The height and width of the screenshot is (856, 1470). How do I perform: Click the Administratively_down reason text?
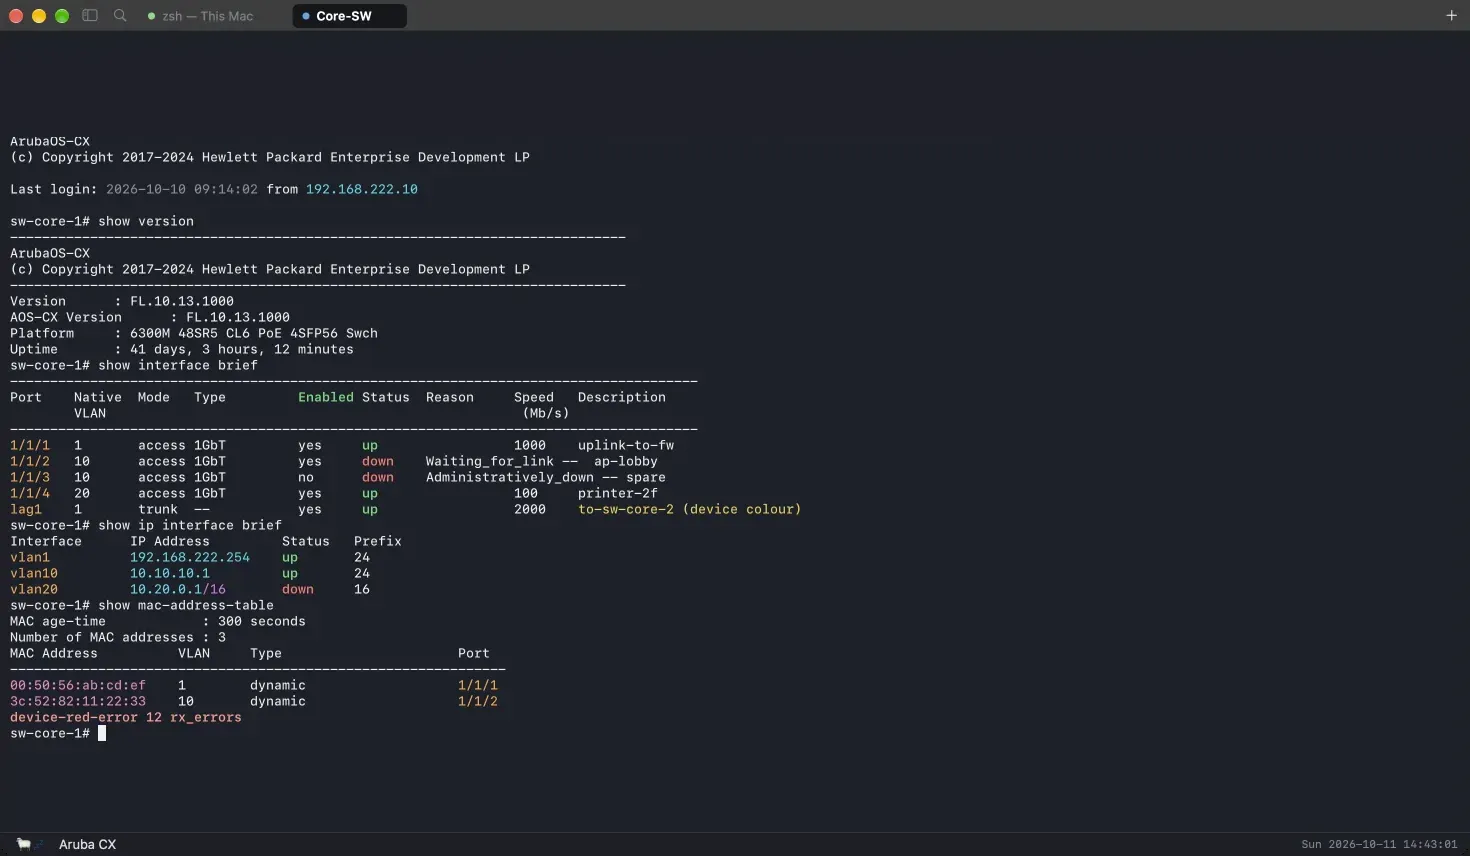510,477
